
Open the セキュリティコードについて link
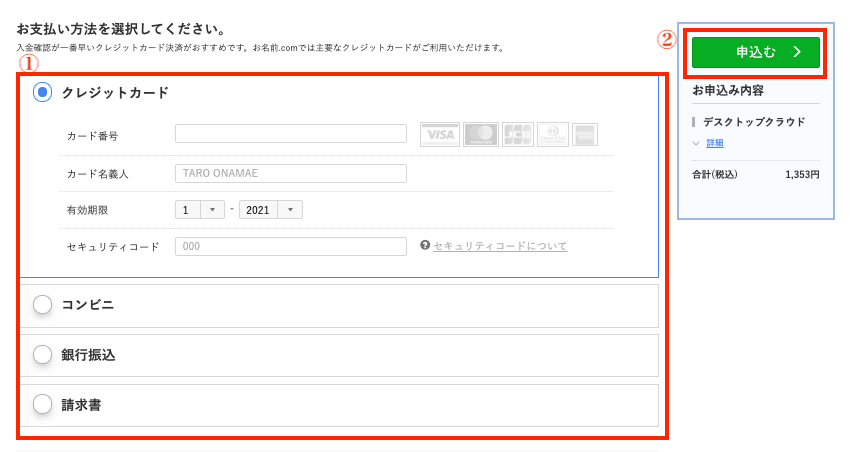pyautogui.click(x=500, y=246)
